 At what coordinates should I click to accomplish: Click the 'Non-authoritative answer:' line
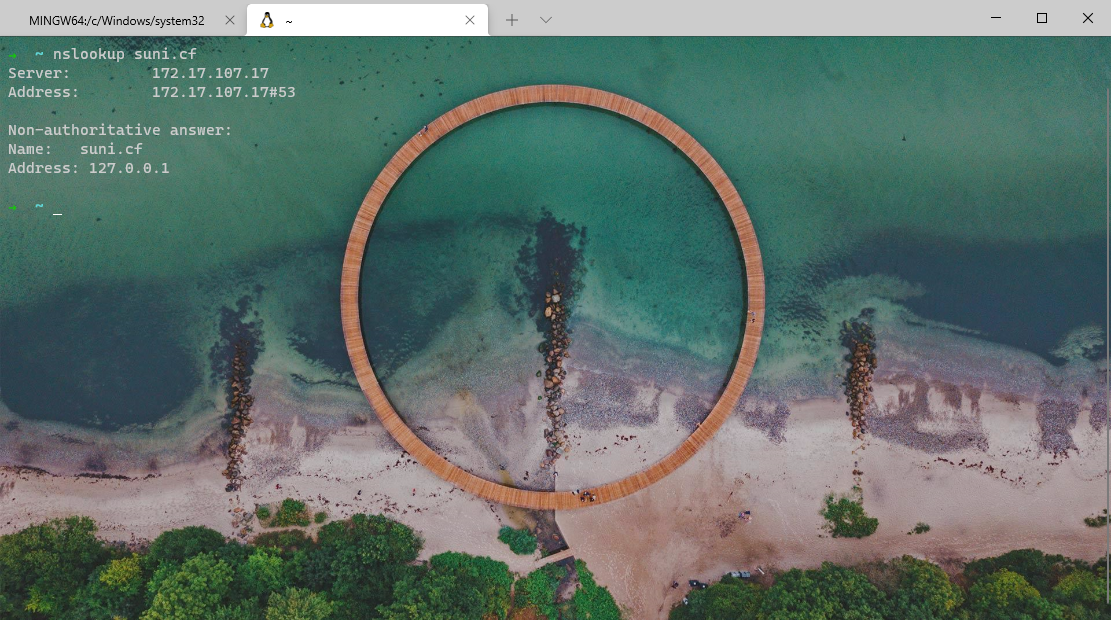point(120,130)
